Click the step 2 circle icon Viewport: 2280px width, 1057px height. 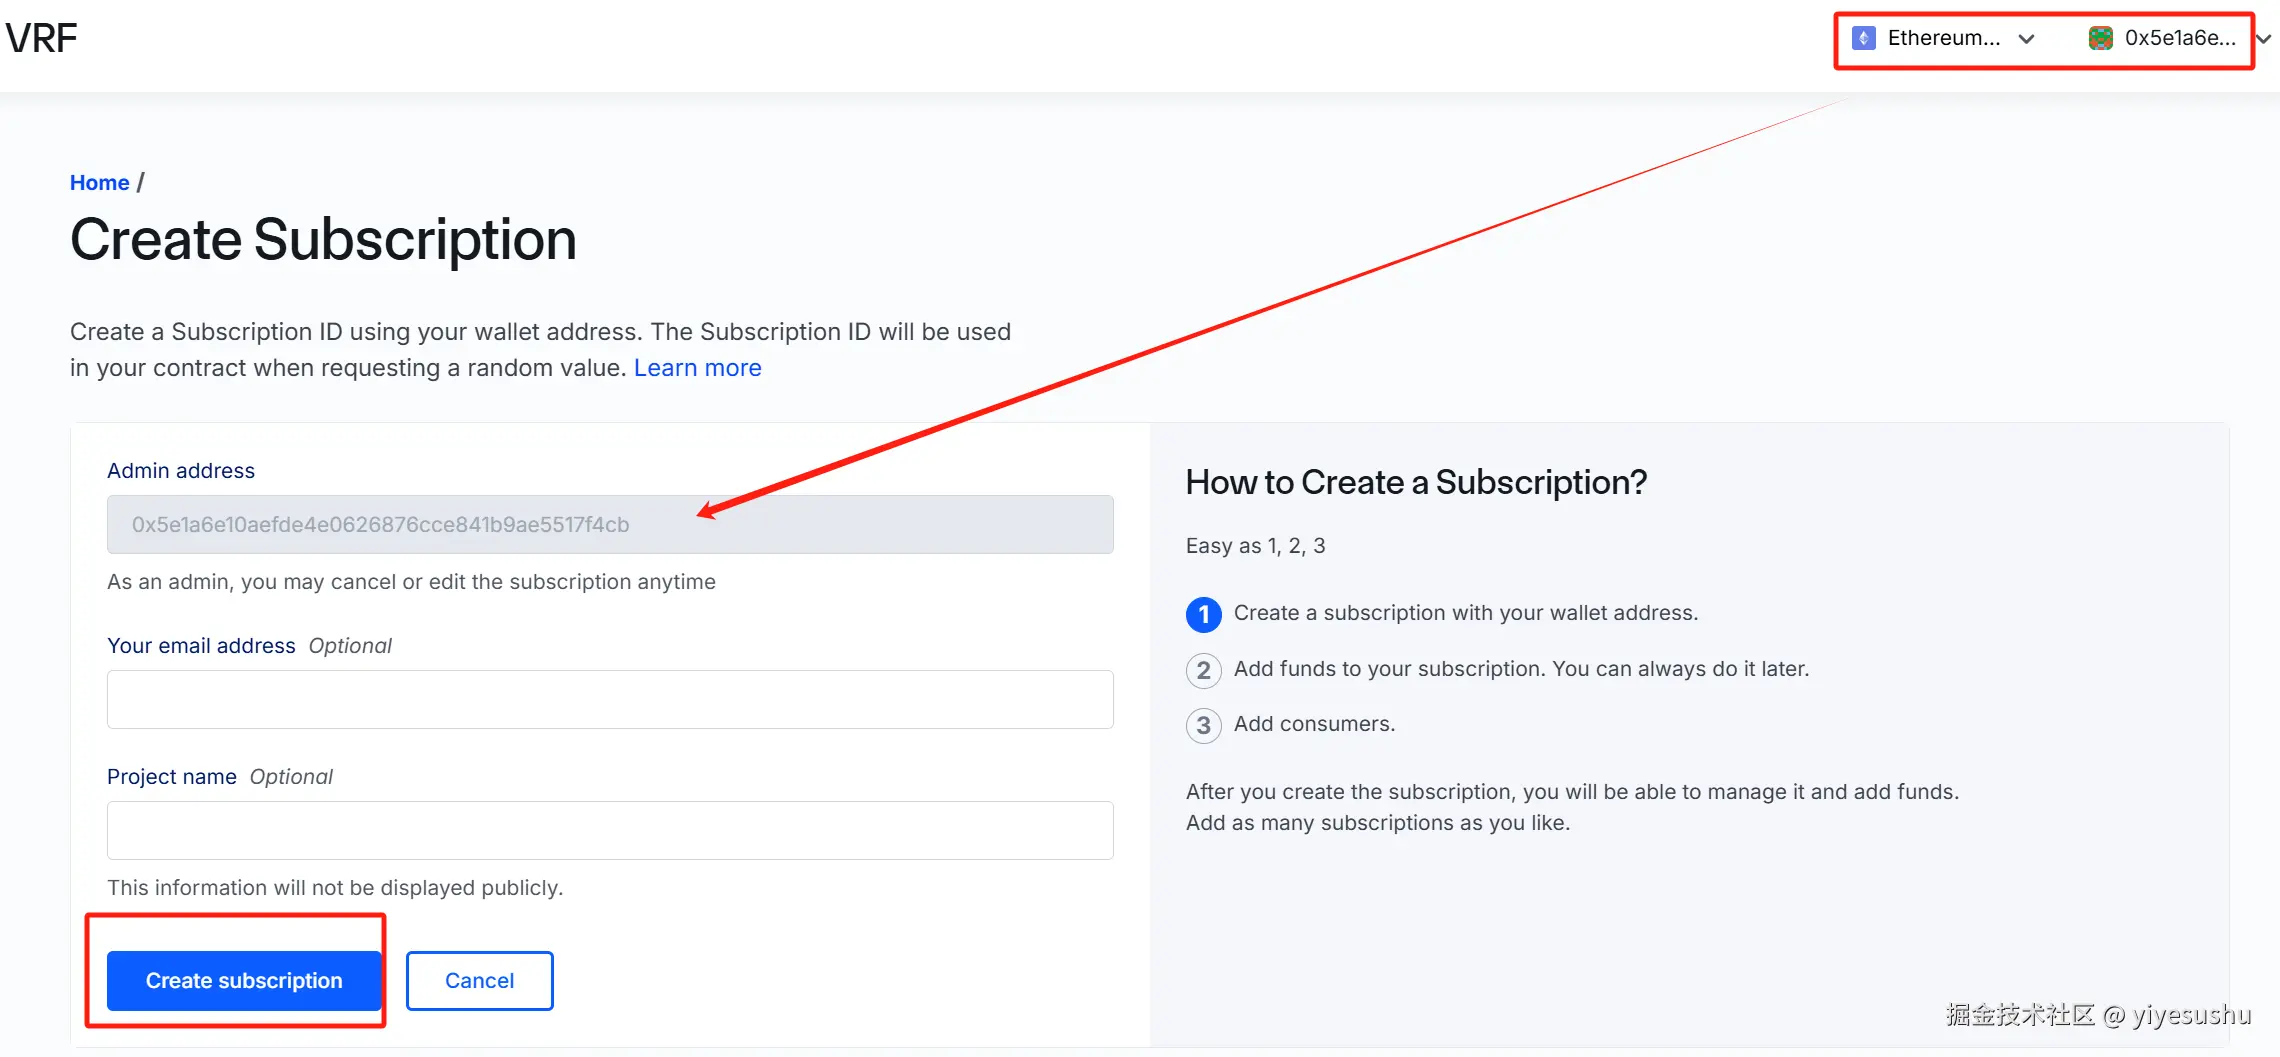coord(1203,670)
